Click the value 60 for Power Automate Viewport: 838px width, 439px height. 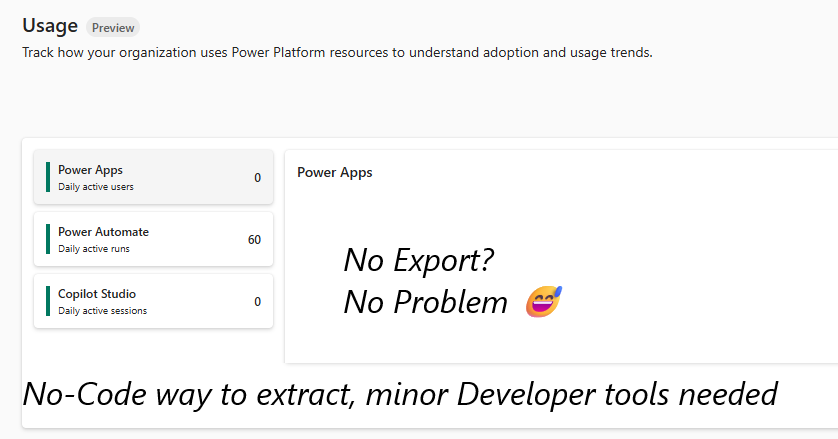[254, 240]
